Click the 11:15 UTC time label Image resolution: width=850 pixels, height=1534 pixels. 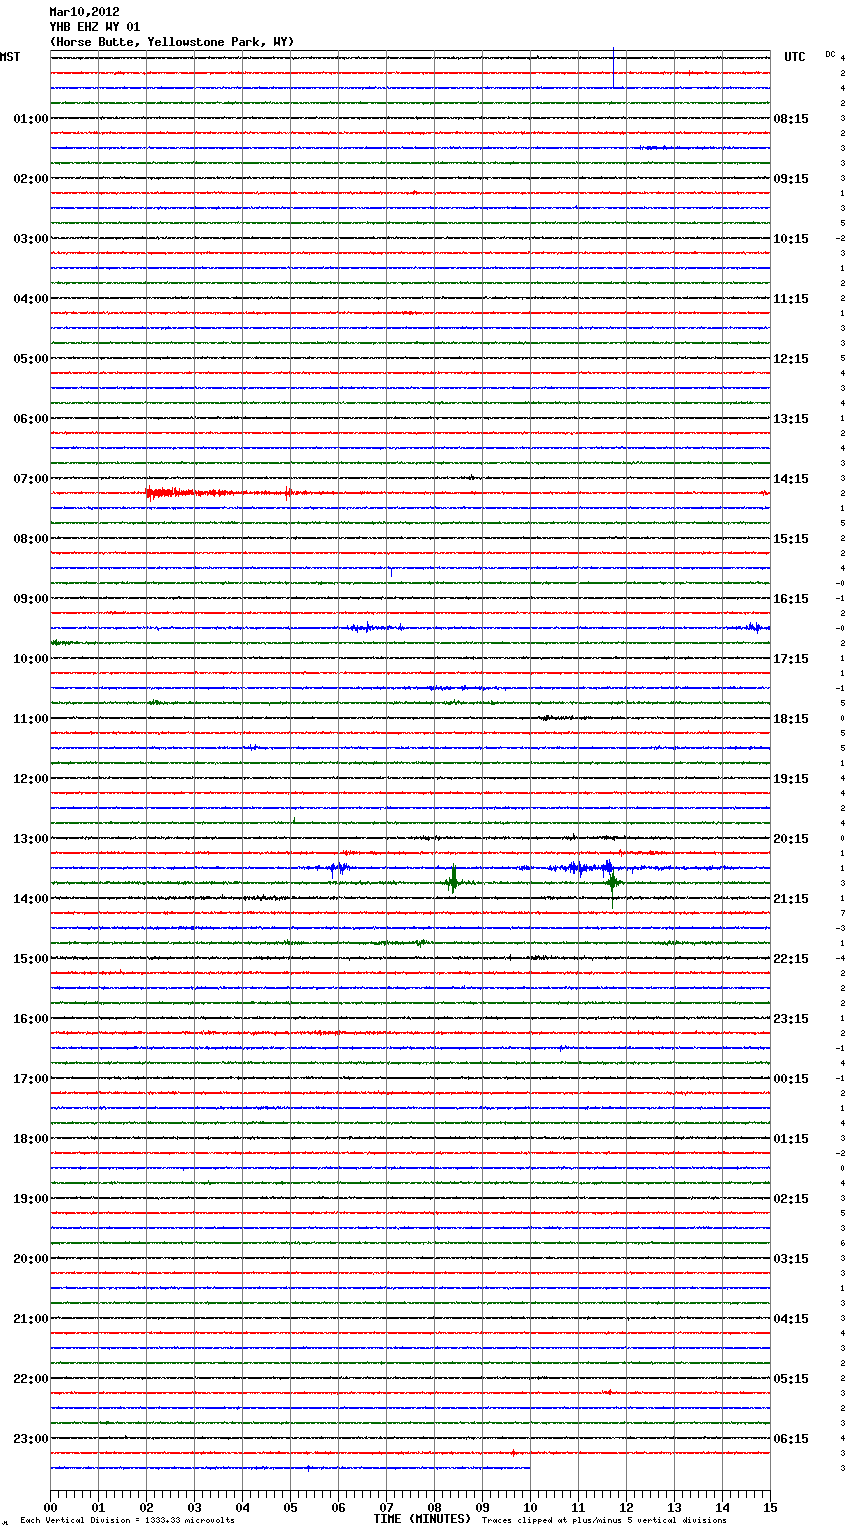[x=791, y=299]
